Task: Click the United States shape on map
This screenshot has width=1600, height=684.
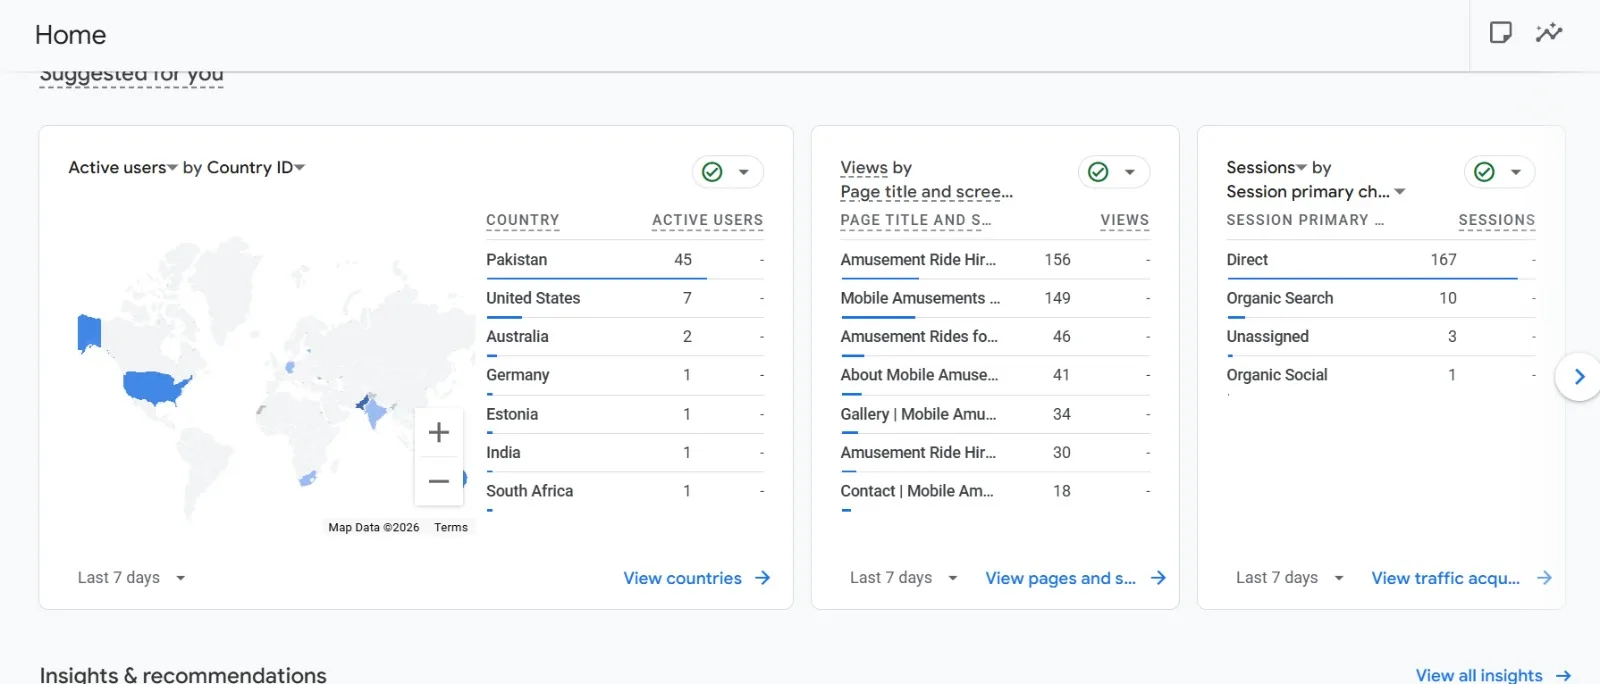Action: coord(153,386)
